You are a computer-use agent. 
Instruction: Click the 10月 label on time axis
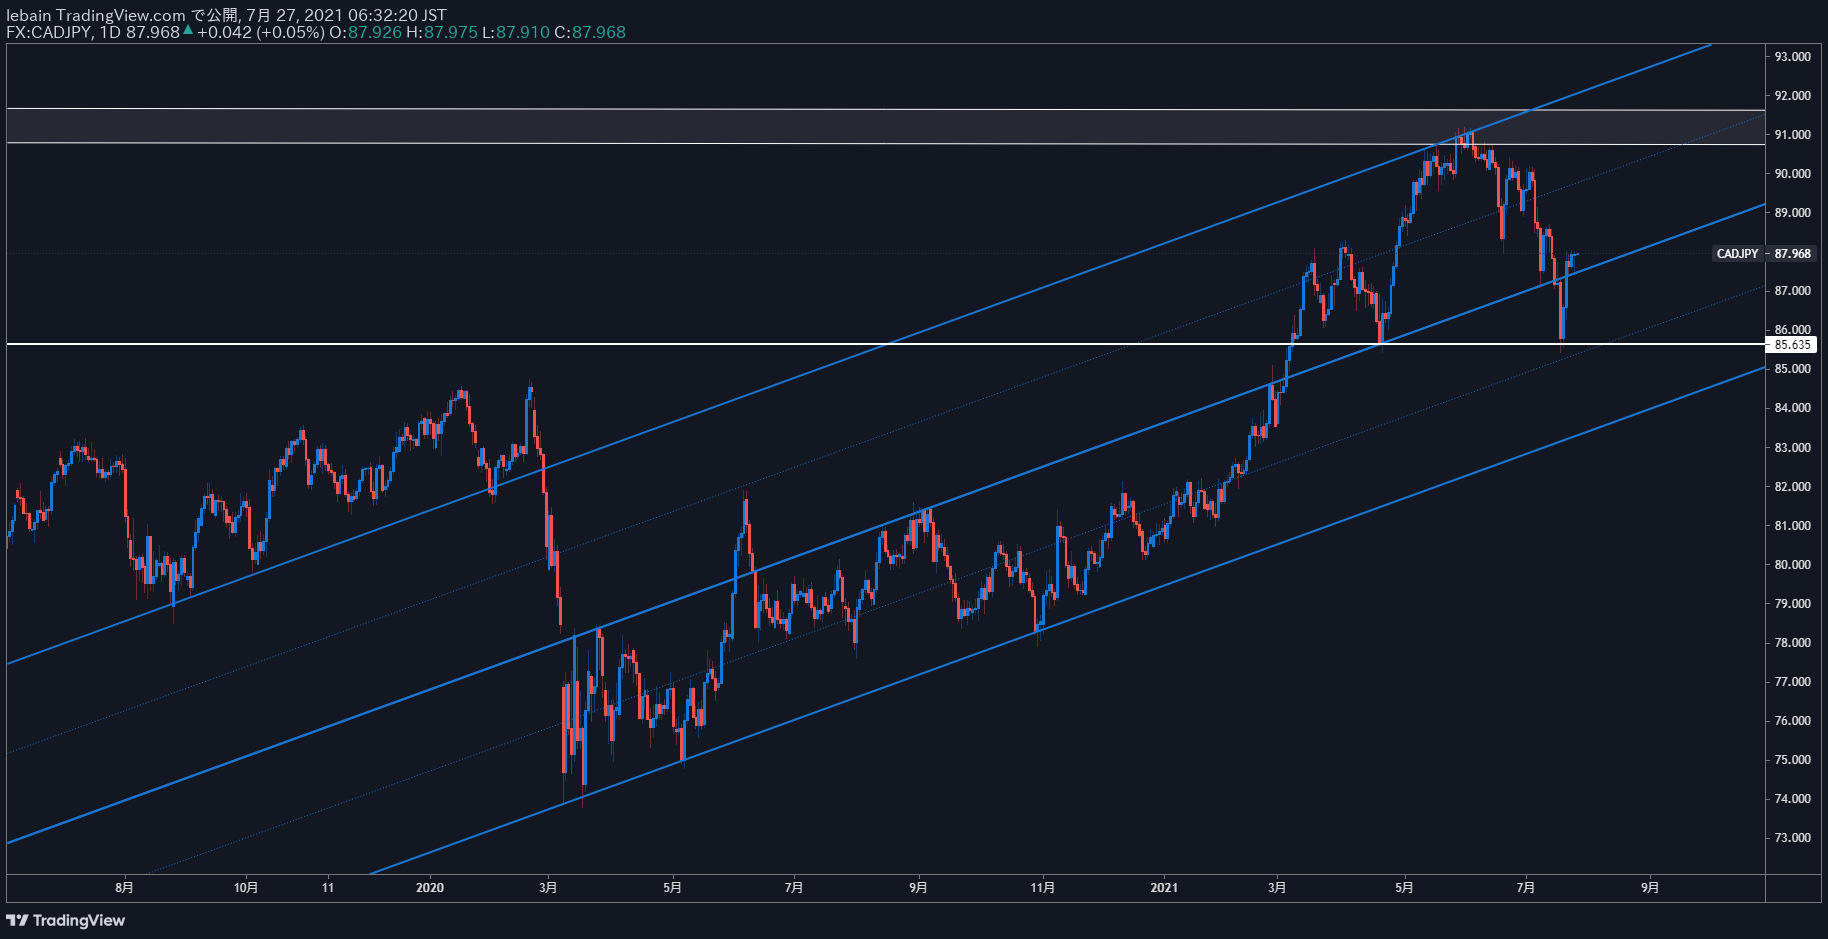246,888
